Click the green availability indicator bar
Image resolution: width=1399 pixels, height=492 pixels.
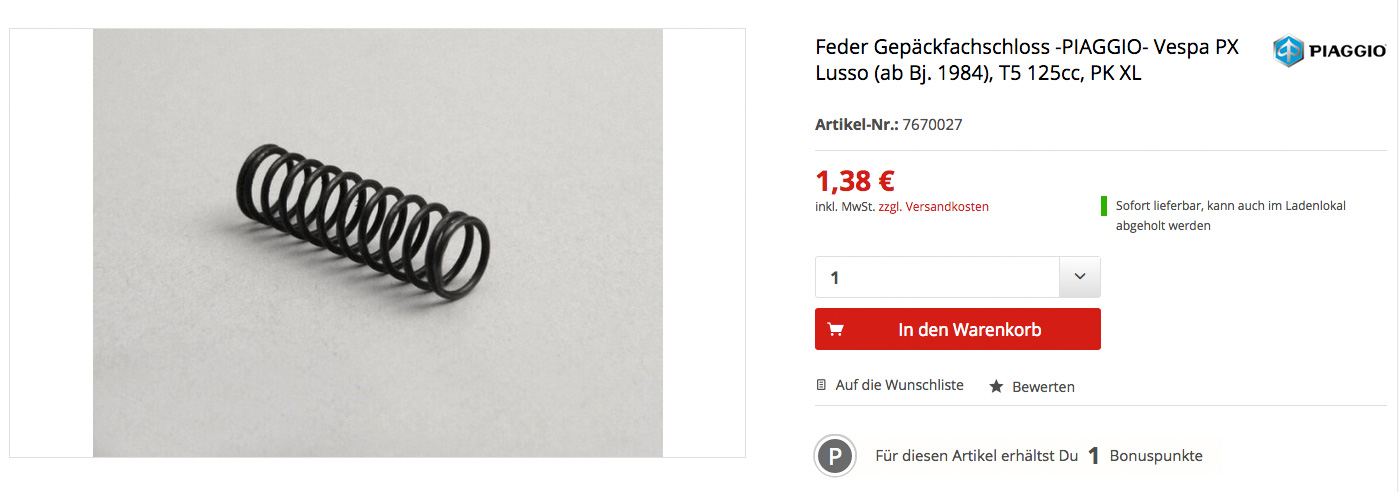1104,206
